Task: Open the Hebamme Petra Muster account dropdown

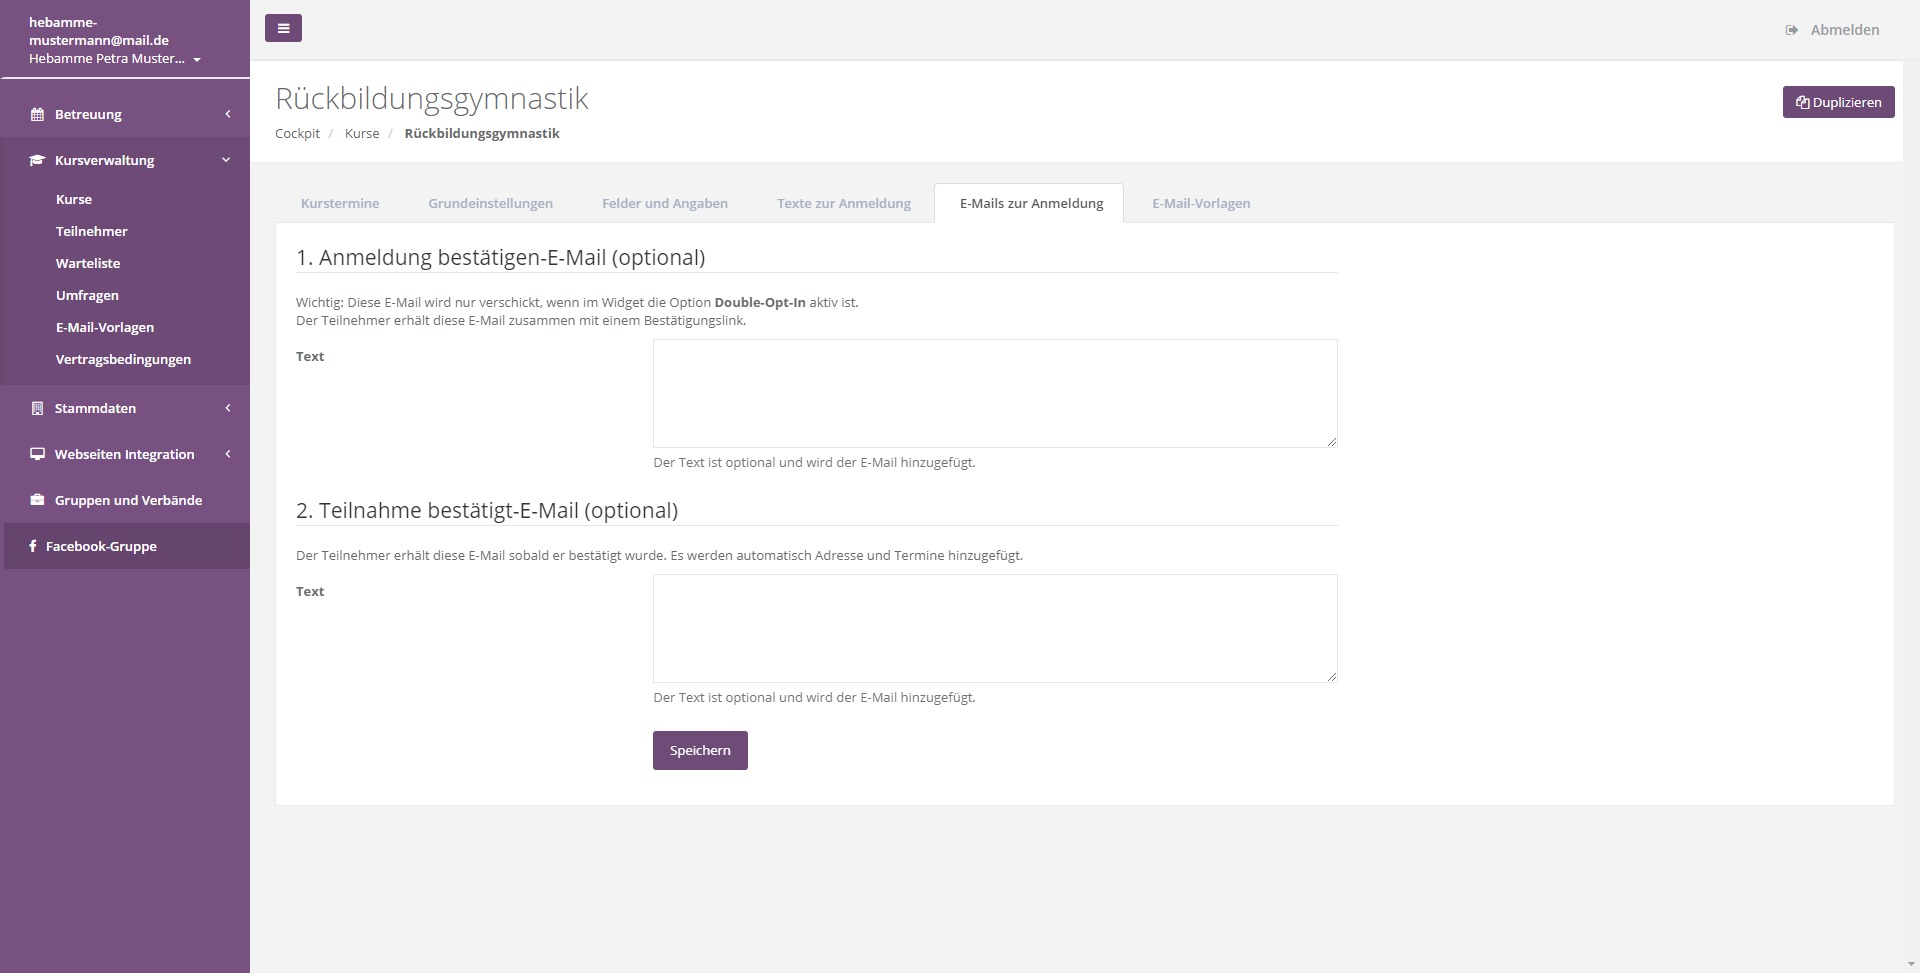Action: tap(114, 59)
